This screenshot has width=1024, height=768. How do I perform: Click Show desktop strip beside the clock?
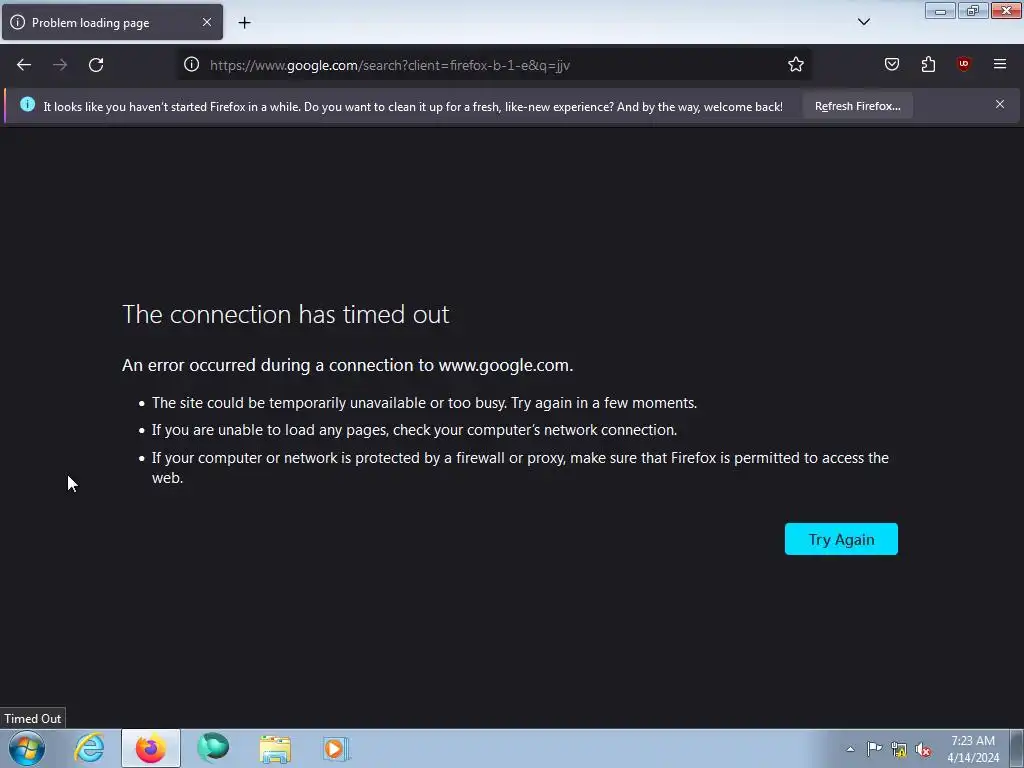point(1017,748)
